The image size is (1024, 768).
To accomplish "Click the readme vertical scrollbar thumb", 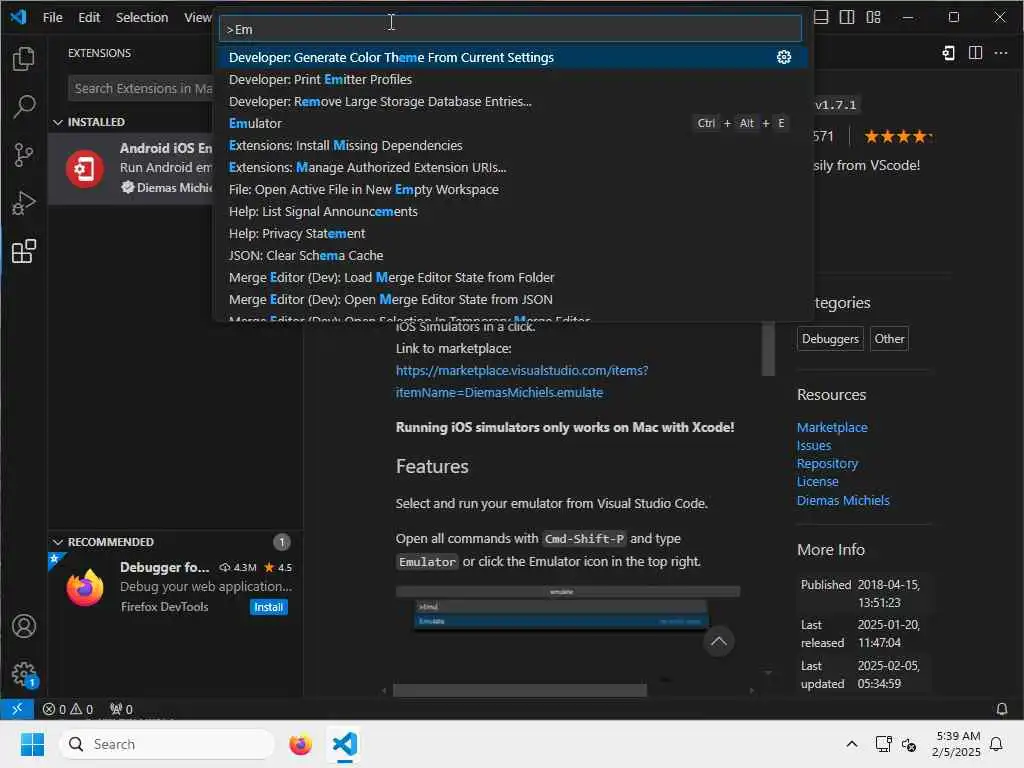I will coord(768,349).
